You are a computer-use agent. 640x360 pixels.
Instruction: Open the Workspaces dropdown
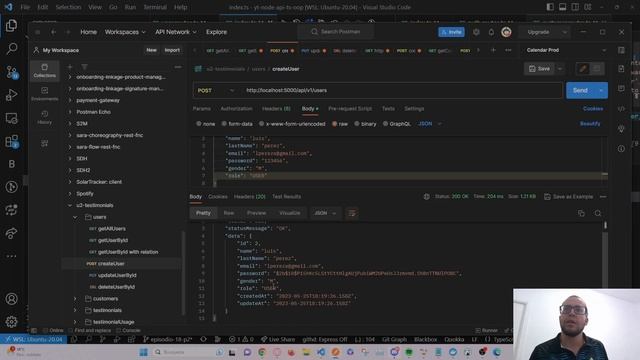[125, 32]
